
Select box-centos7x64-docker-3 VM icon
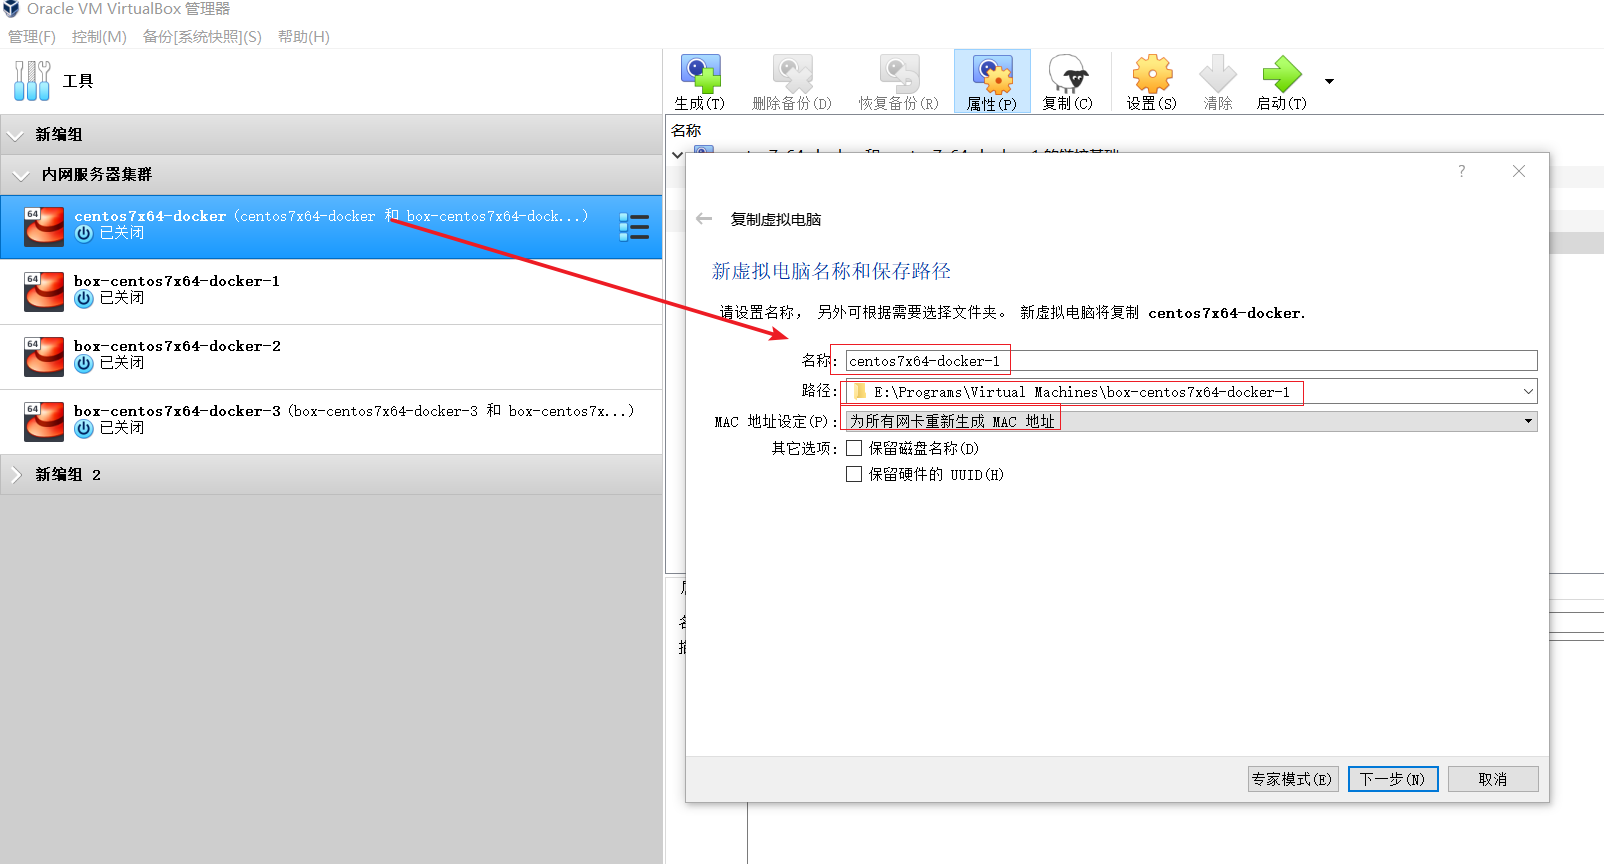pos(44,422)
